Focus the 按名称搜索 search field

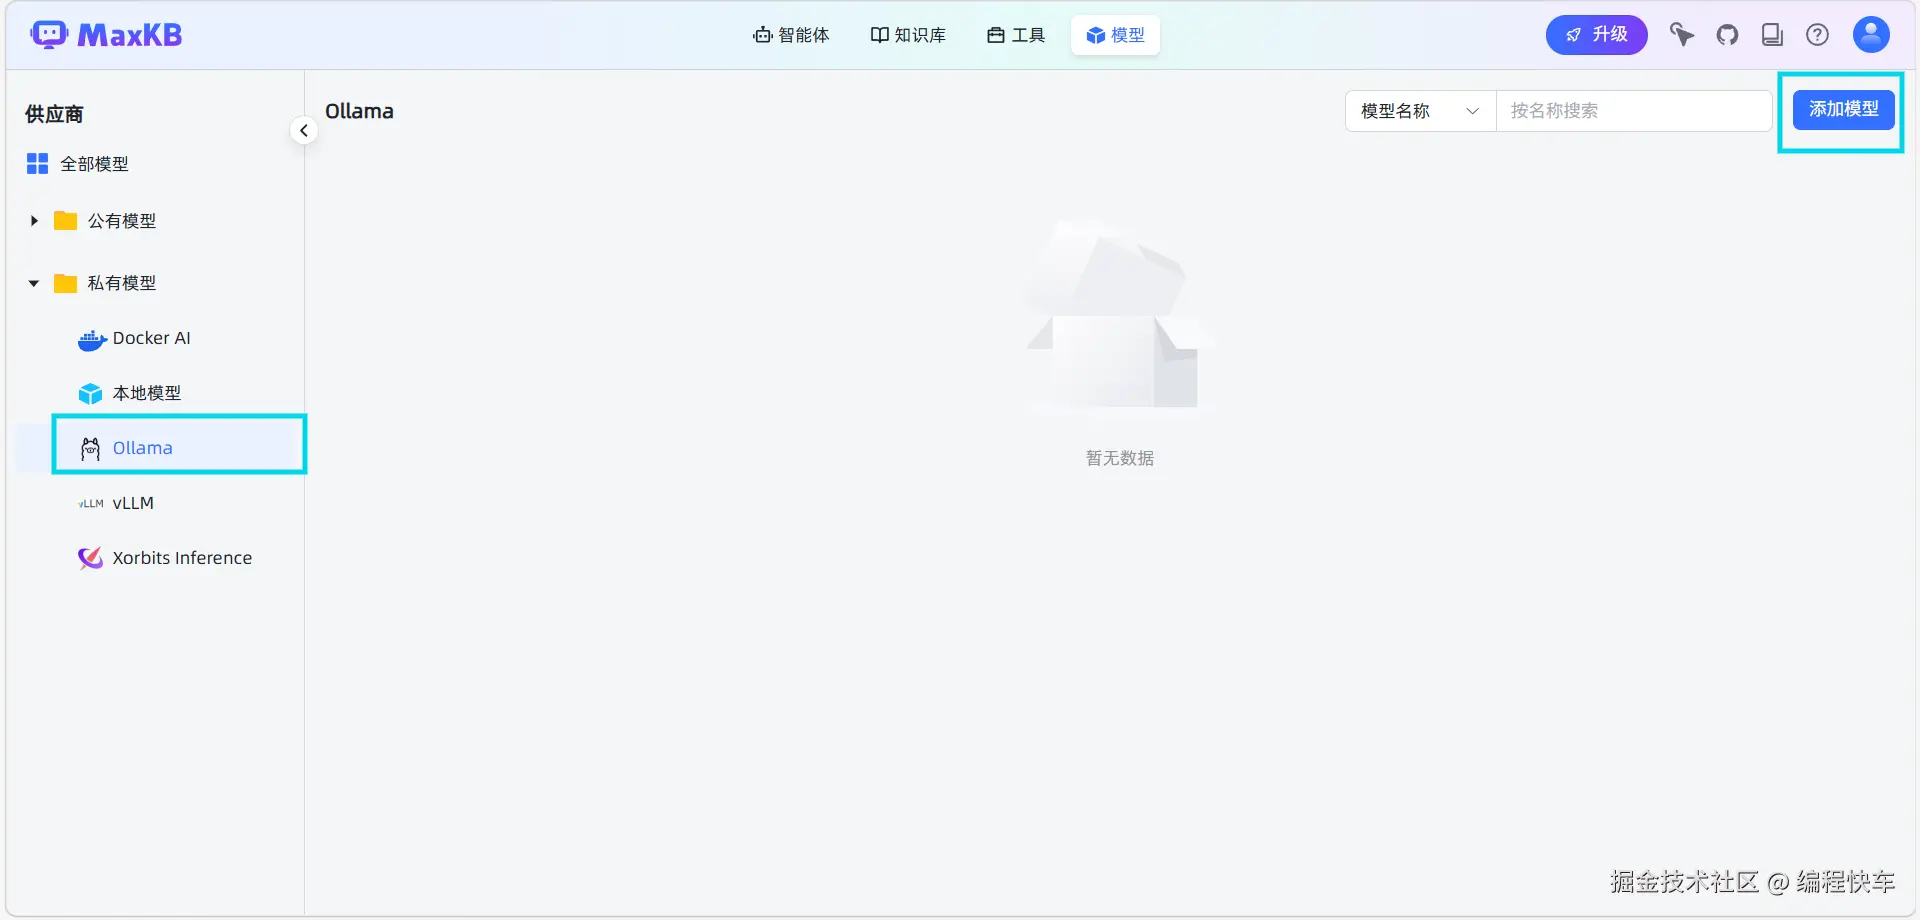click(x=1634, y=111)
